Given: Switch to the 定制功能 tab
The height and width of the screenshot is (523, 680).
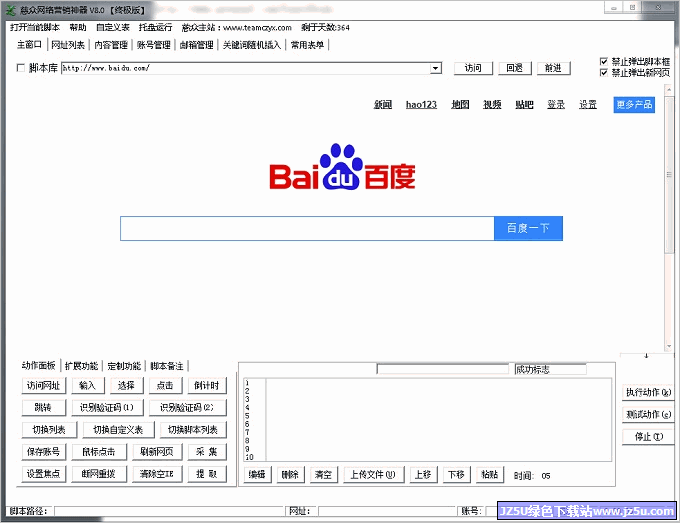Looking at the screenshot, I should pyautogui.click(x=124, y=366).
